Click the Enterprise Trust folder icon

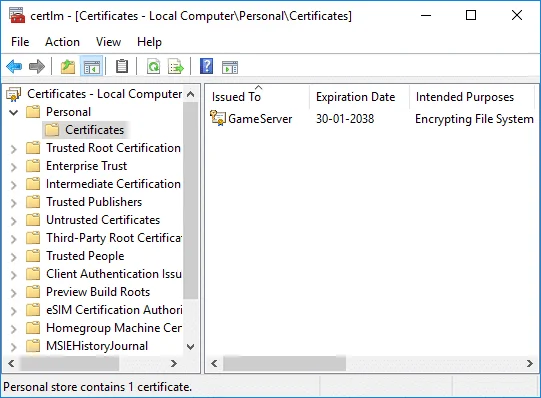tap(33, 166)
